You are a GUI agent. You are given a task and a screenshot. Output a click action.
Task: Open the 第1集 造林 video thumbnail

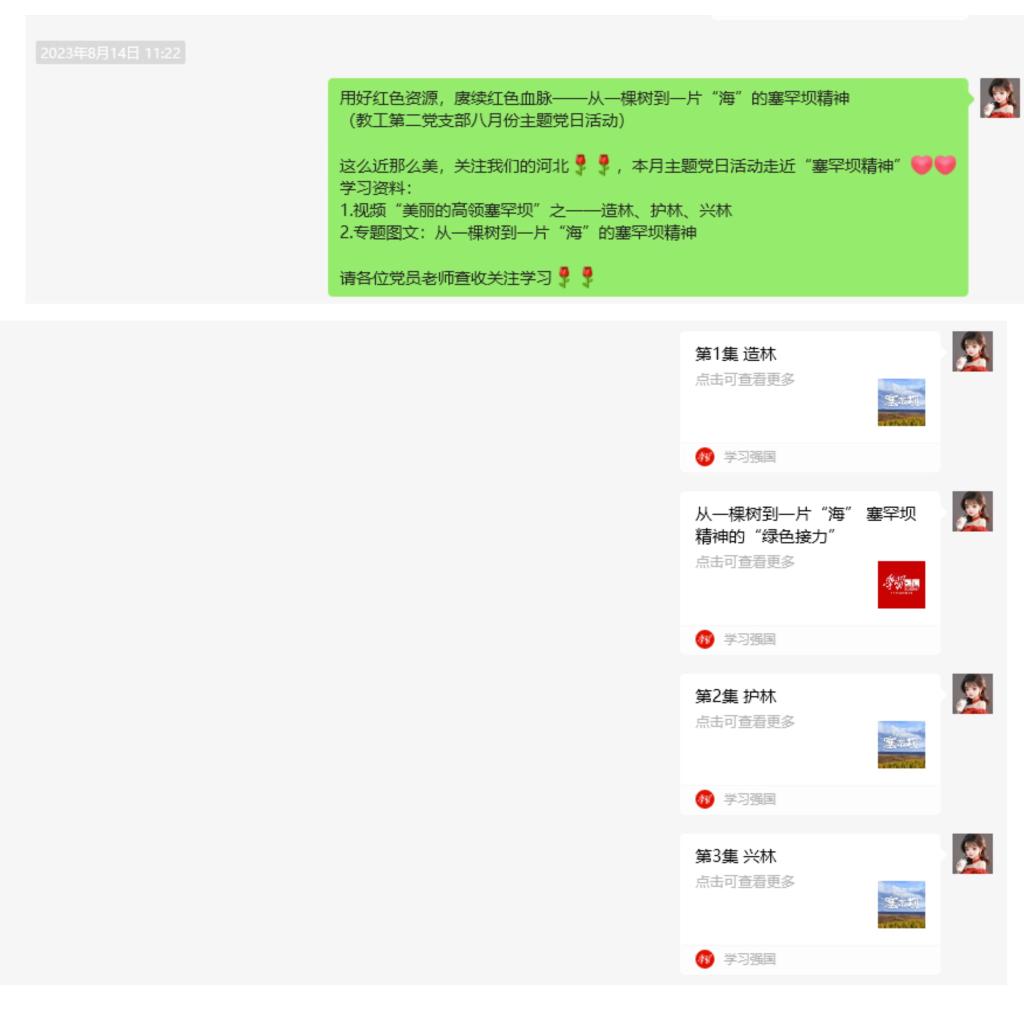pos(901,402)
